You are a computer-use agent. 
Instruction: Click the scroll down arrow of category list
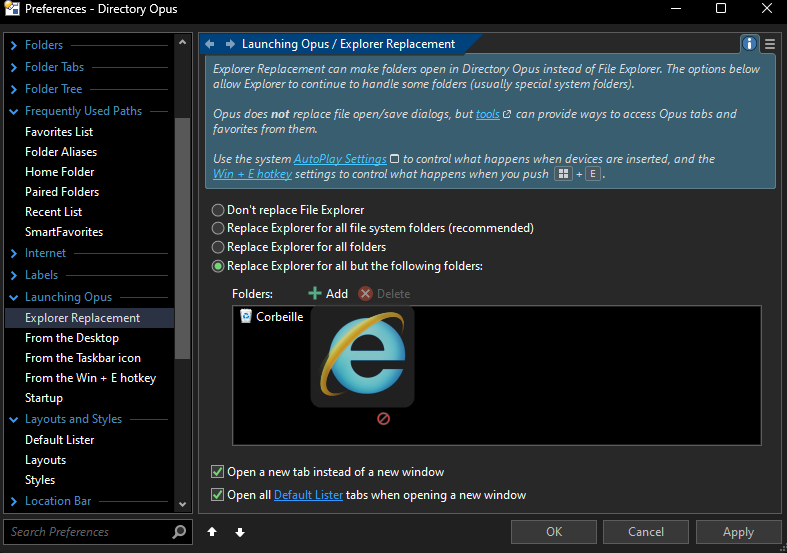[x=182, y=504]
